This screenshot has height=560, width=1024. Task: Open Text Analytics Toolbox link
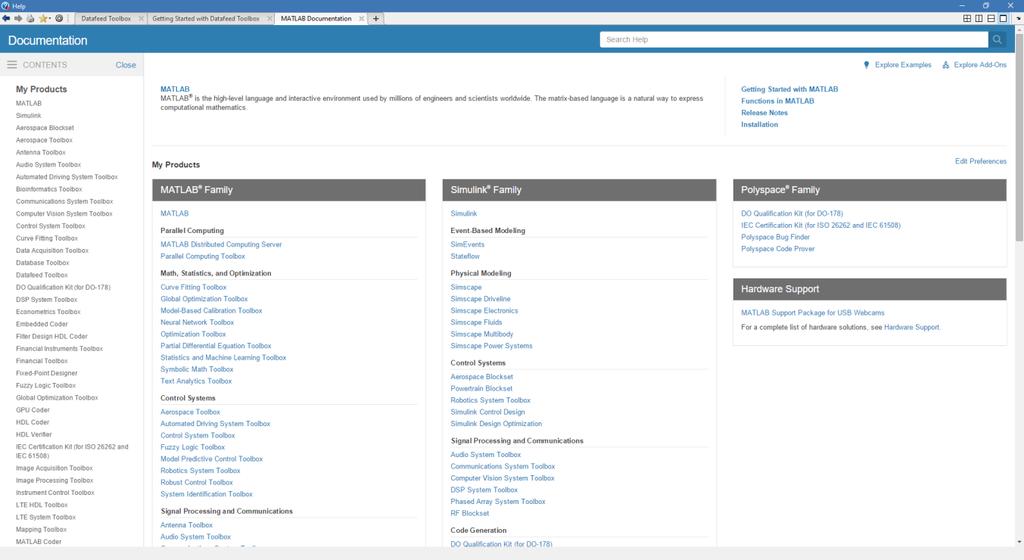[197, 381]
